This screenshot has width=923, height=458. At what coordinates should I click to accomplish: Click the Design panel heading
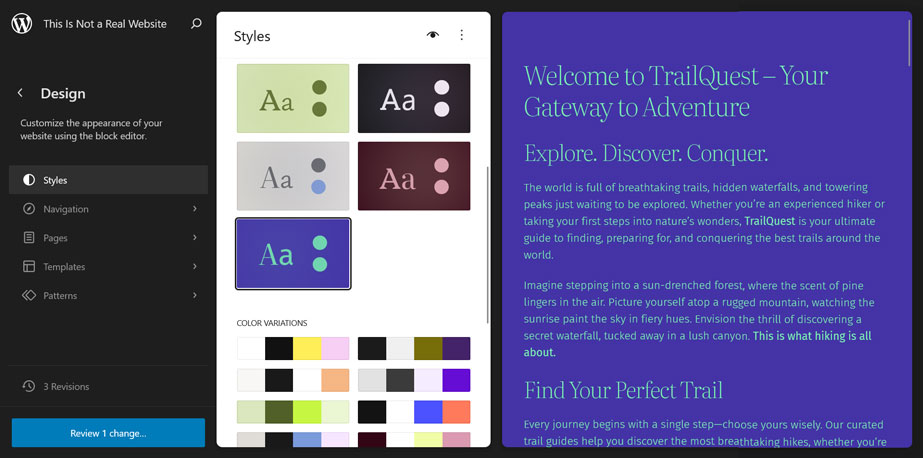63,94
